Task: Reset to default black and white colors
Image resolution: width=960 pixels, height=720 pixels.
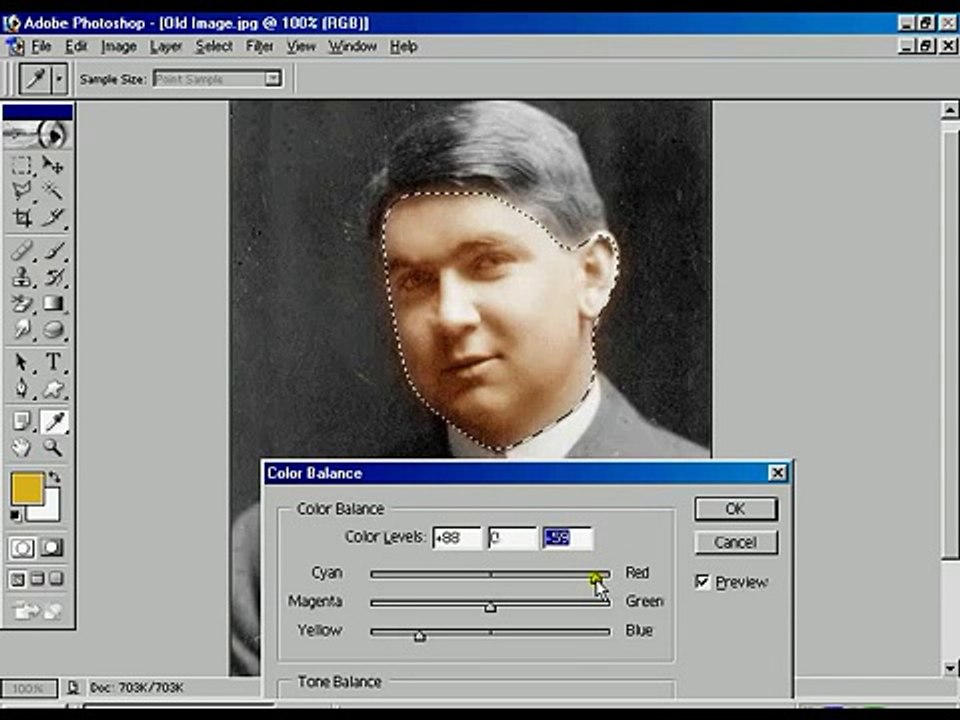Action: 15,516
